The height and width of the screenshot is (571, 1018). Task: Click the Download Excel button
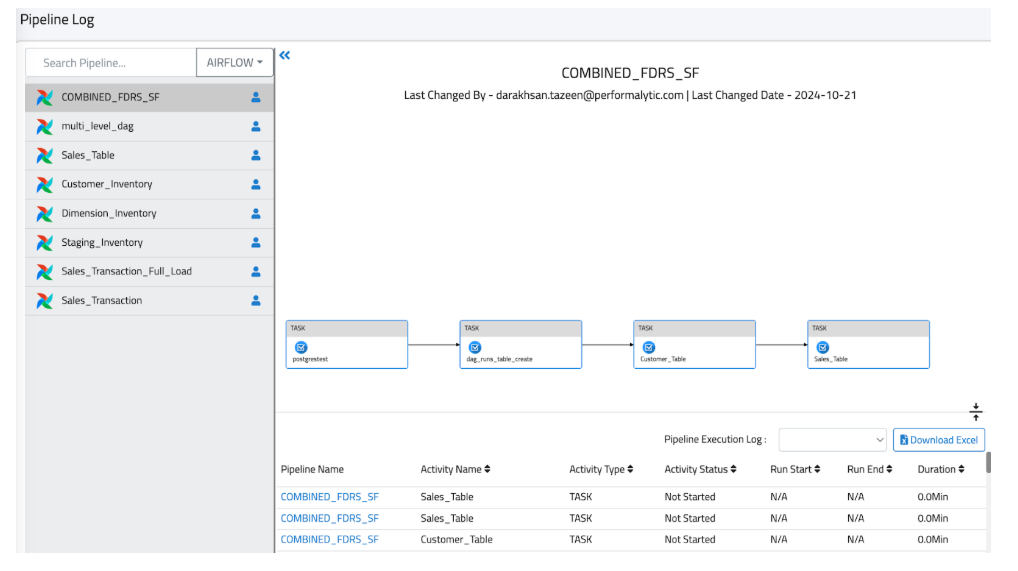939,440
